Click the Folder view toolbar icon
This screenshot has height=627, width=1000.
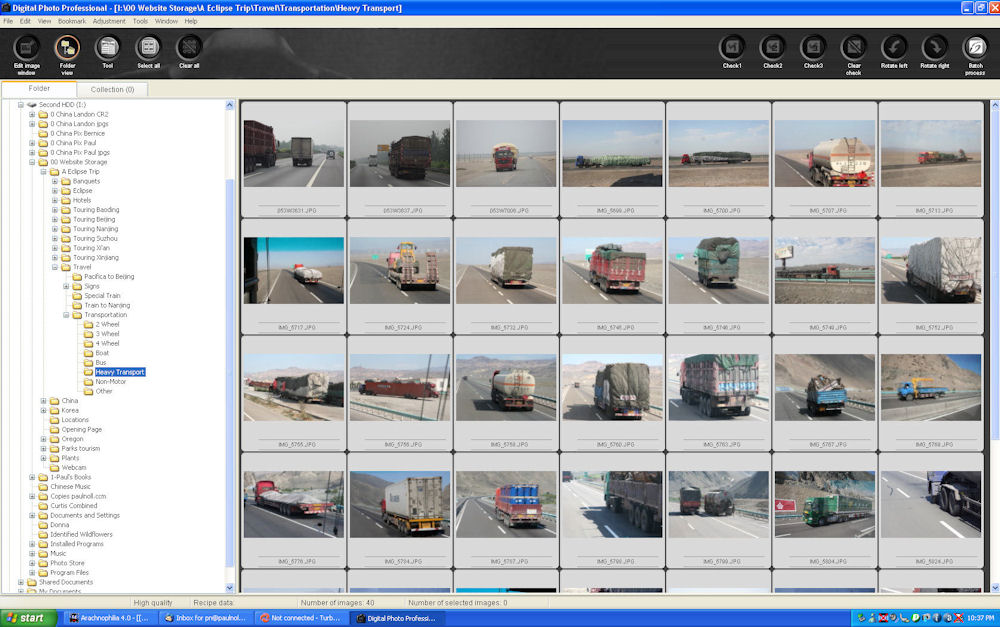[x=67, y=48]
